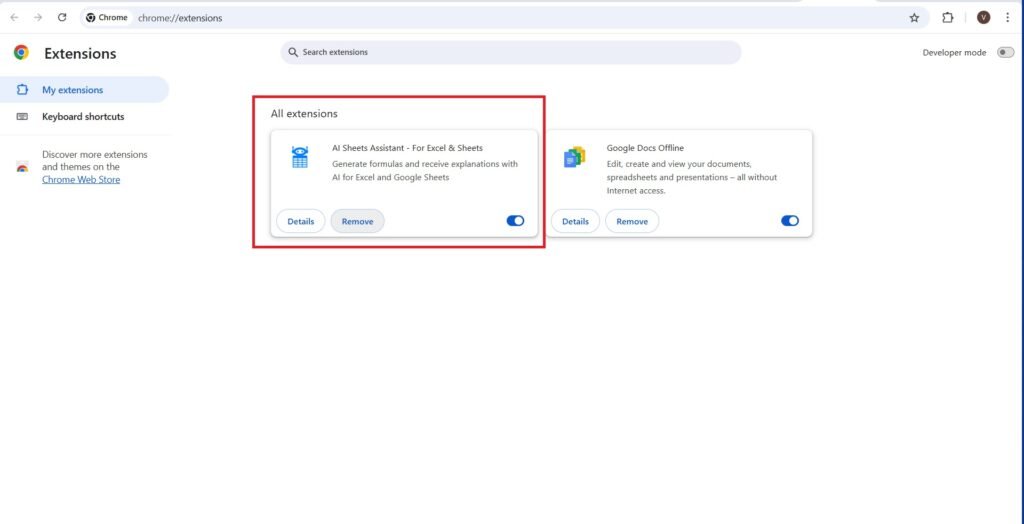1024x524 pixels.
Task: Turn off Google Docs Offline extension
Action: (x=790, y=221)
